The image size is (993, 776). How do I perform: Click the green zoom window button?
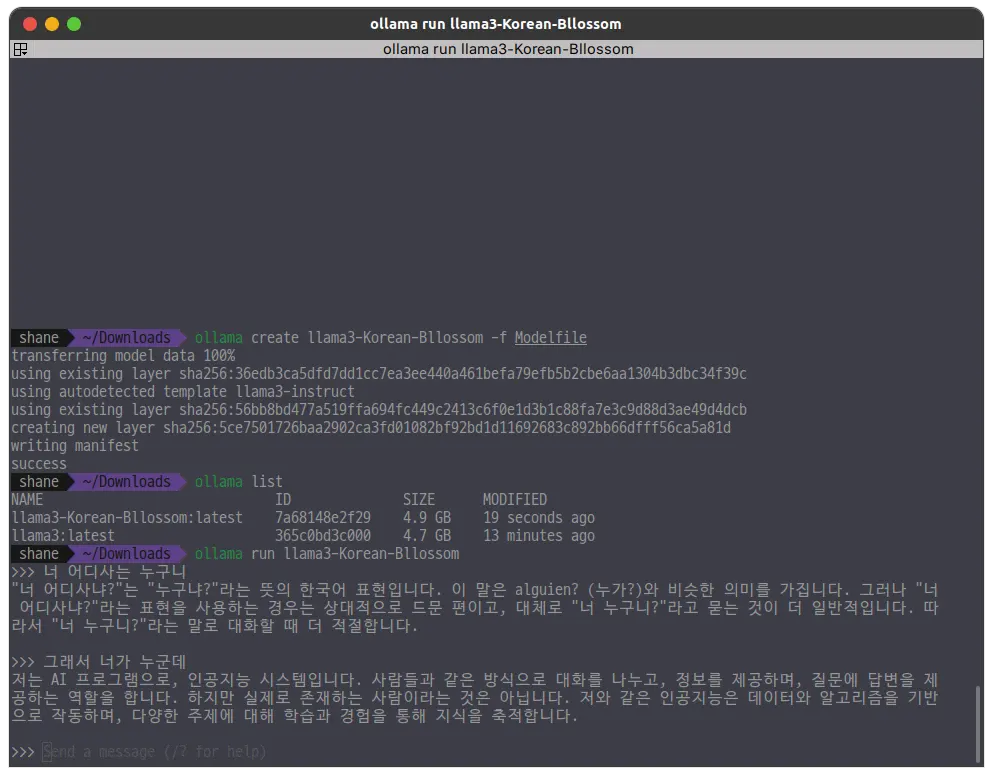click(74, 24)
